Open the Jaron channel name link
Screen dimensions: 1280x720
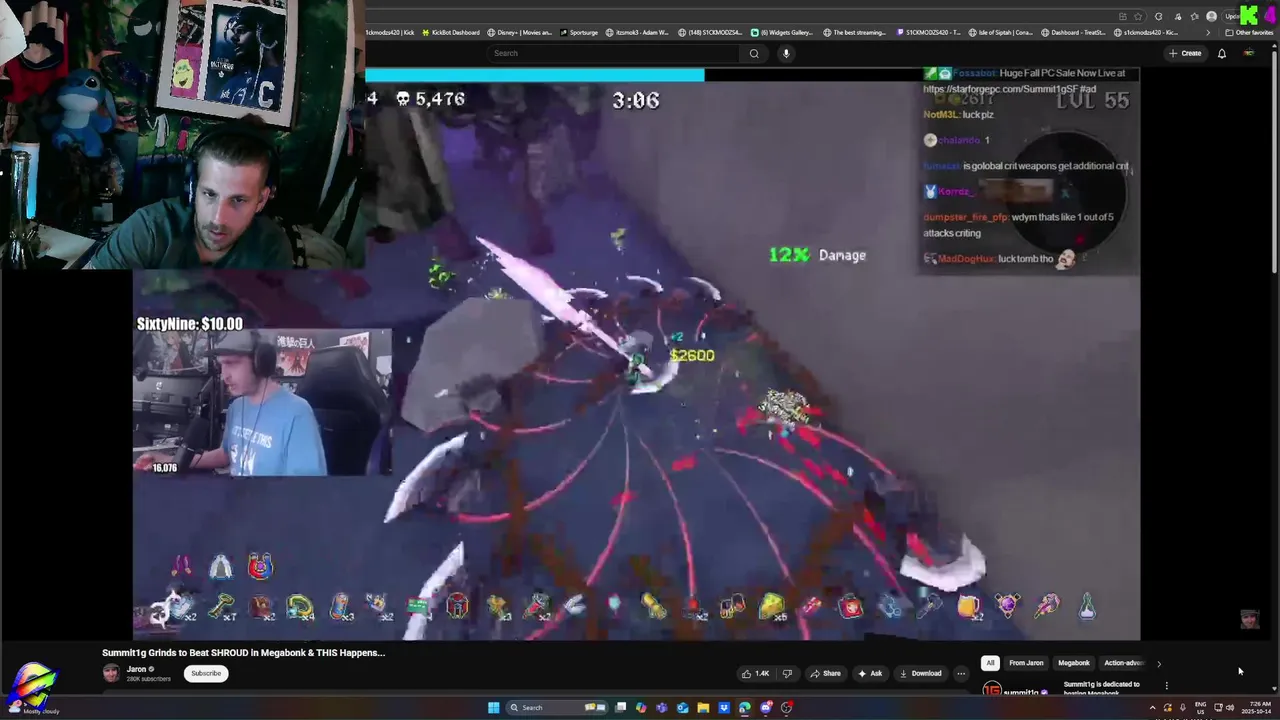[x=137, y=669]
